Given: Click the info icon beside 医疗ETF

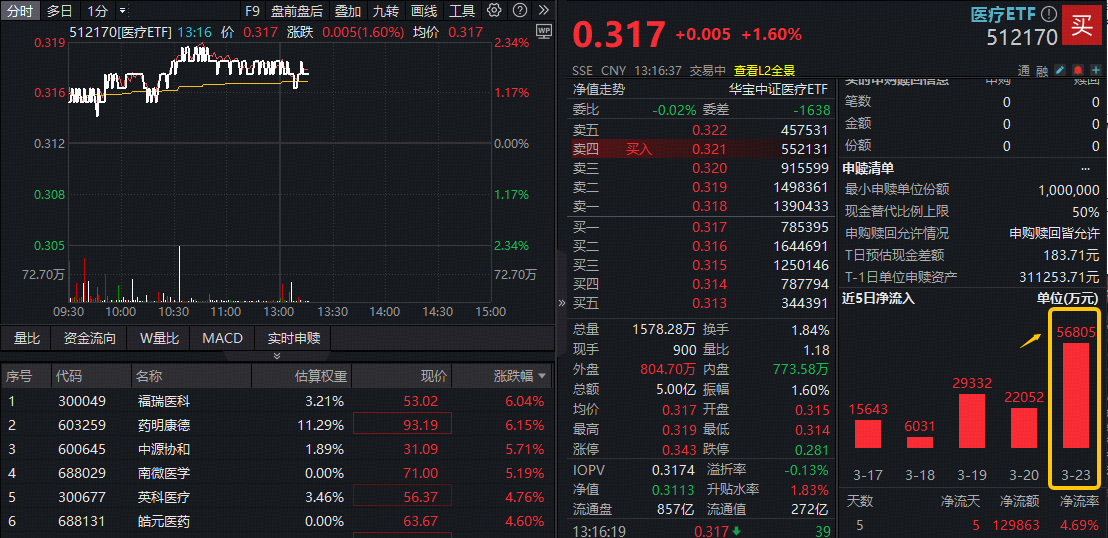Looking at the screenshot, I should point(1047,15).
